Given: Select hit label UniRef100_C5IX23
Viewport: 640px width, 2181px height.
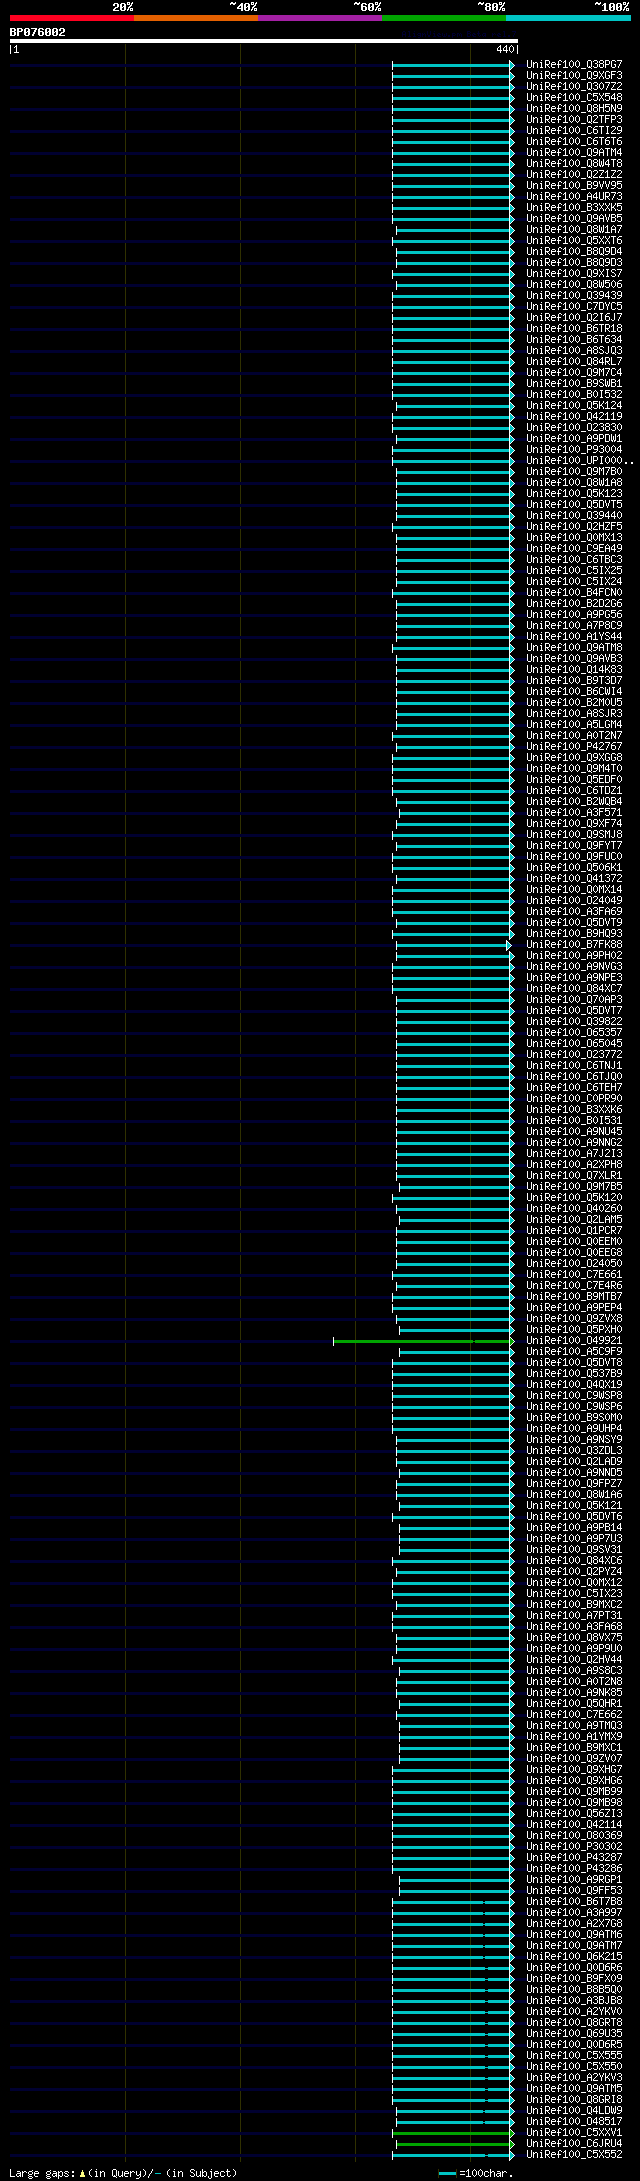Looking at the screenshot, I should [574, 1594].
